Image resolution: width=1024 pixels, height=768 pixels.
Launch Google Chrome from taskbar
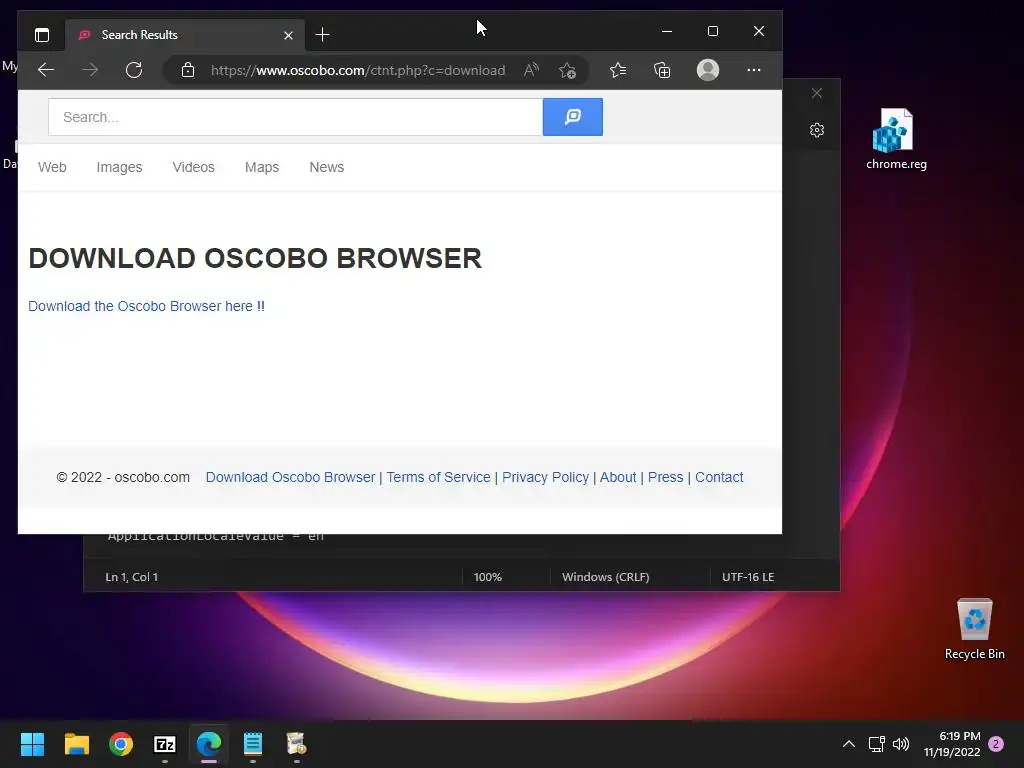click(121, 744)
